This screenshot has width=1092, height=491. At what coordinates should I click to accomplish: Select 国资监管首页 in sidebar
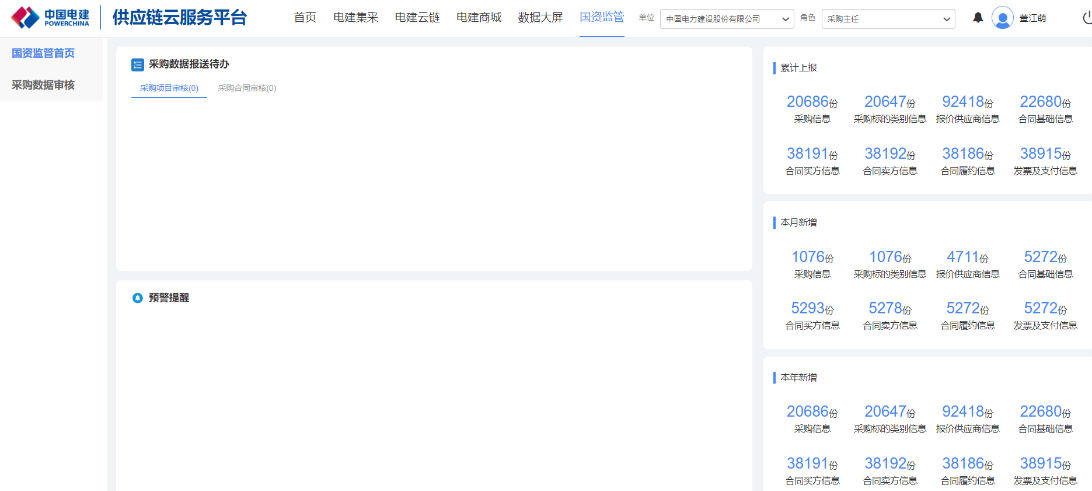[43, 53]
